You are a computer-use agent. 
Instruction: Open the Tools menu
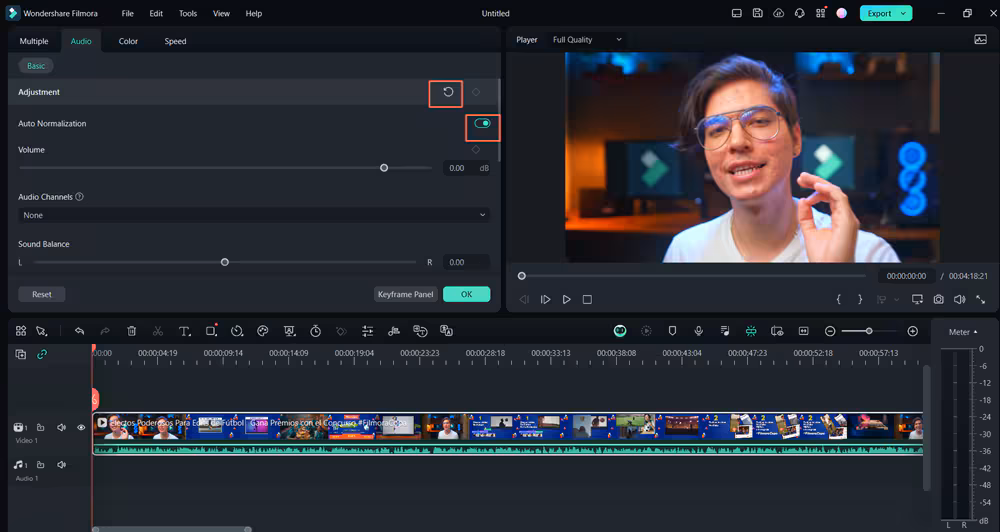tap(188, 14)
